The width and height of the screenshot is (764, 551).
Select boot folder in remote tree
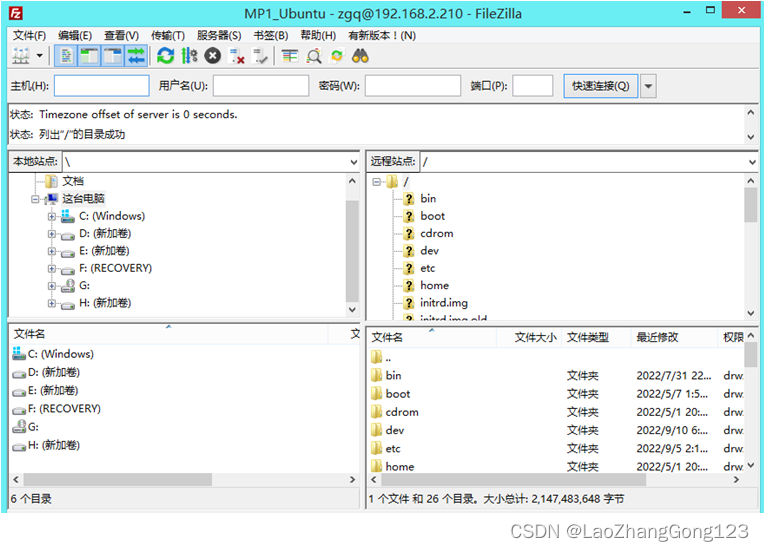tap(433, 216)
